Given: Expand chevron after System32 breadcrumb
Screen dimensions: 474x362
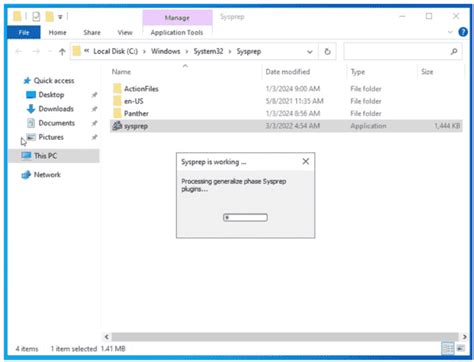Looking at the screenshot, I should (x=230, y=52).
